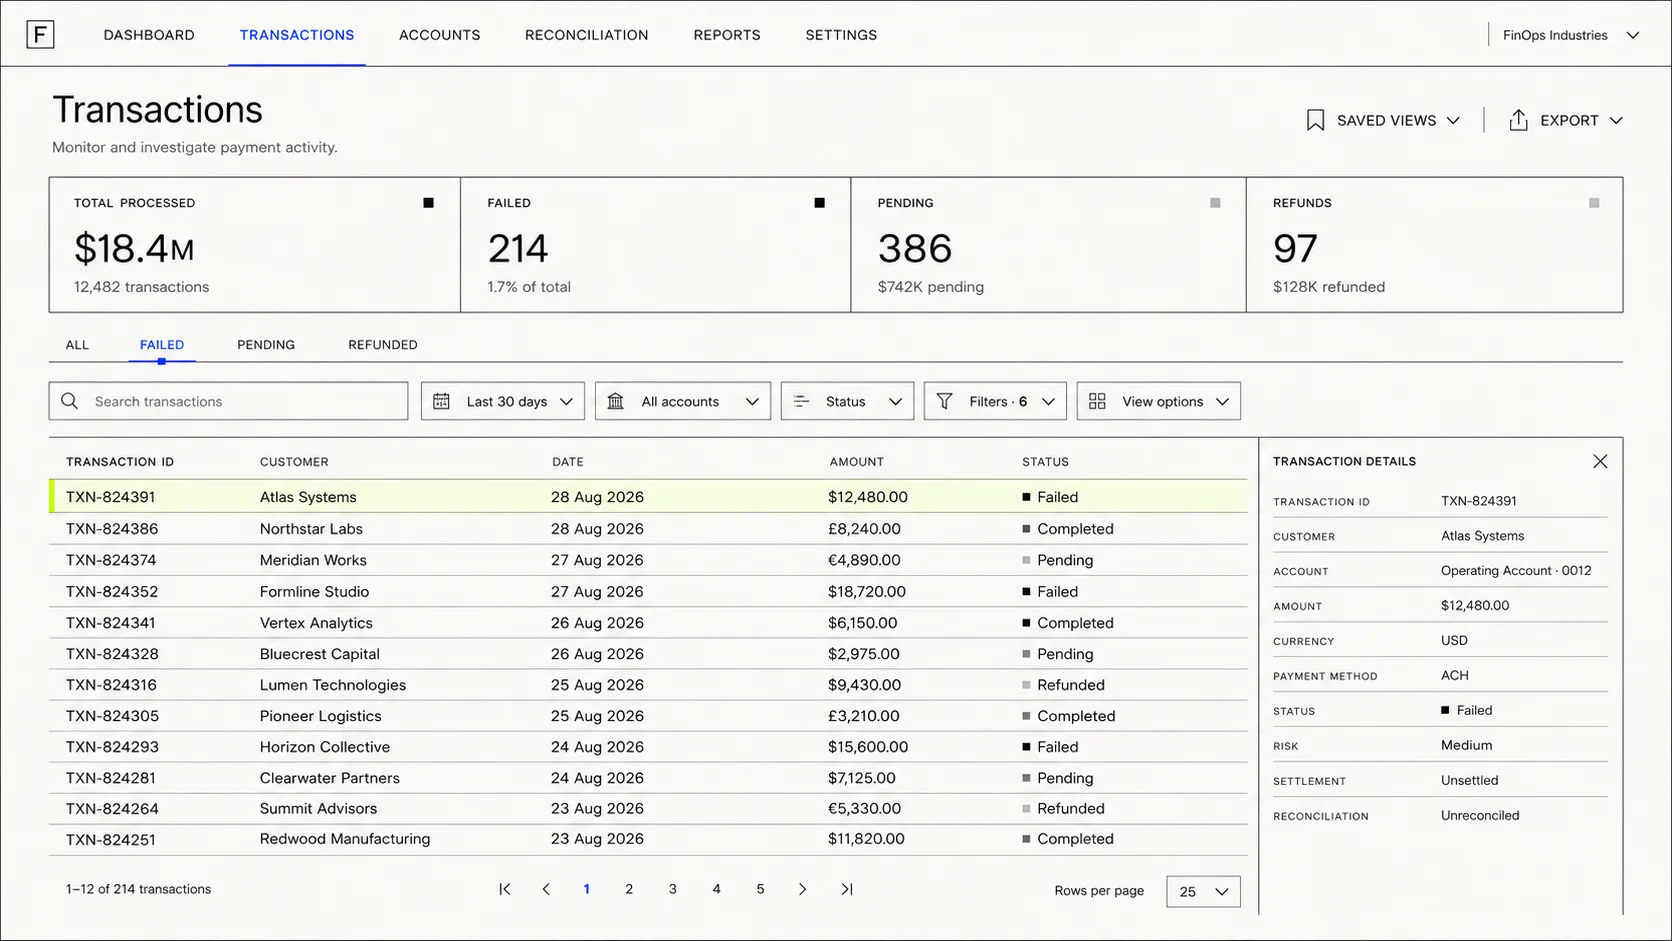Click Bluecrest Capital customer name

point(320,654)
